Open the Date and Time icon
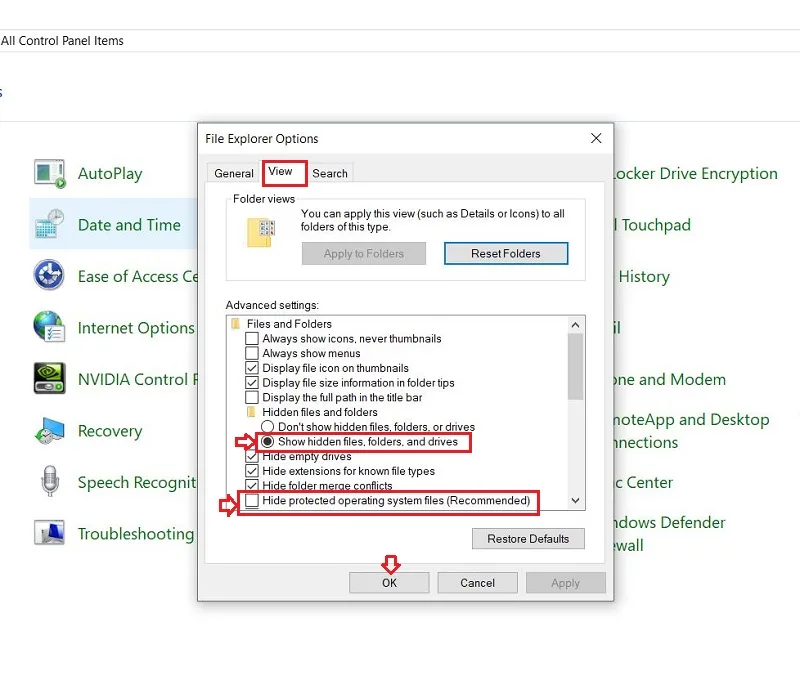Screen dimensions: 800x680 49,224
